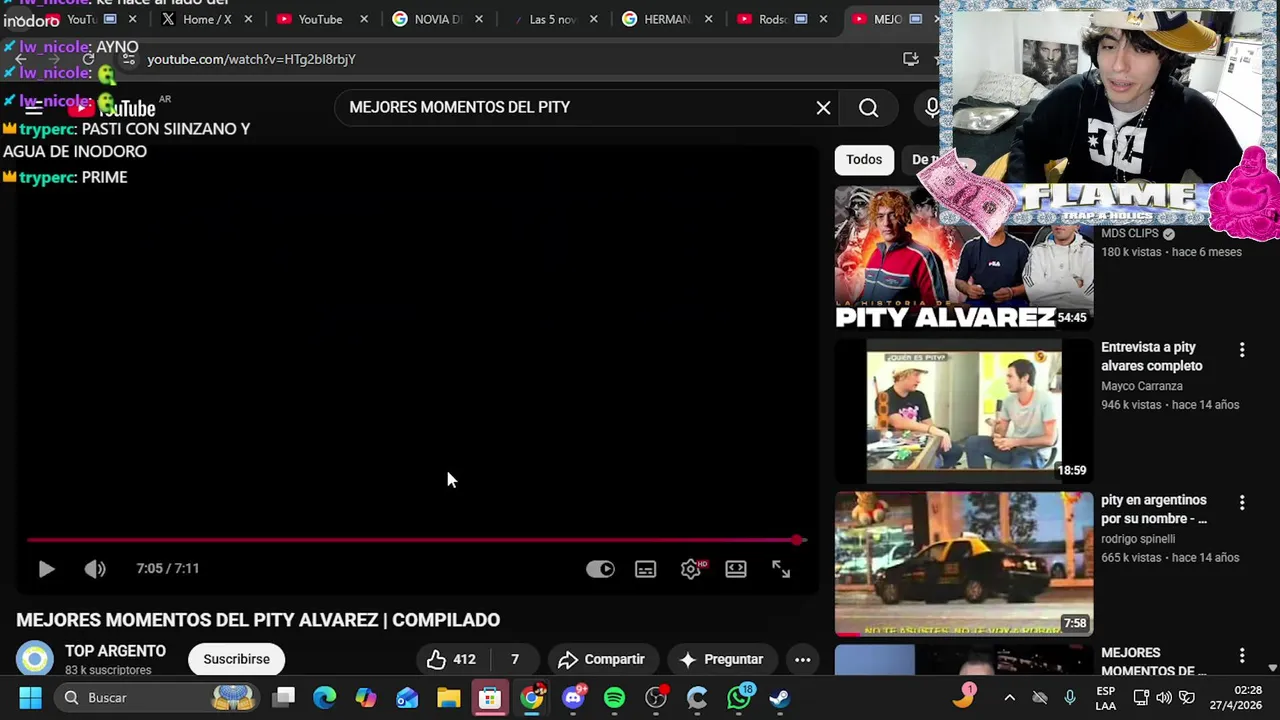This screenshot has width=1280, height=720.
Task: Open the YouTube hamburger guide menu
Action: [34, 108]
